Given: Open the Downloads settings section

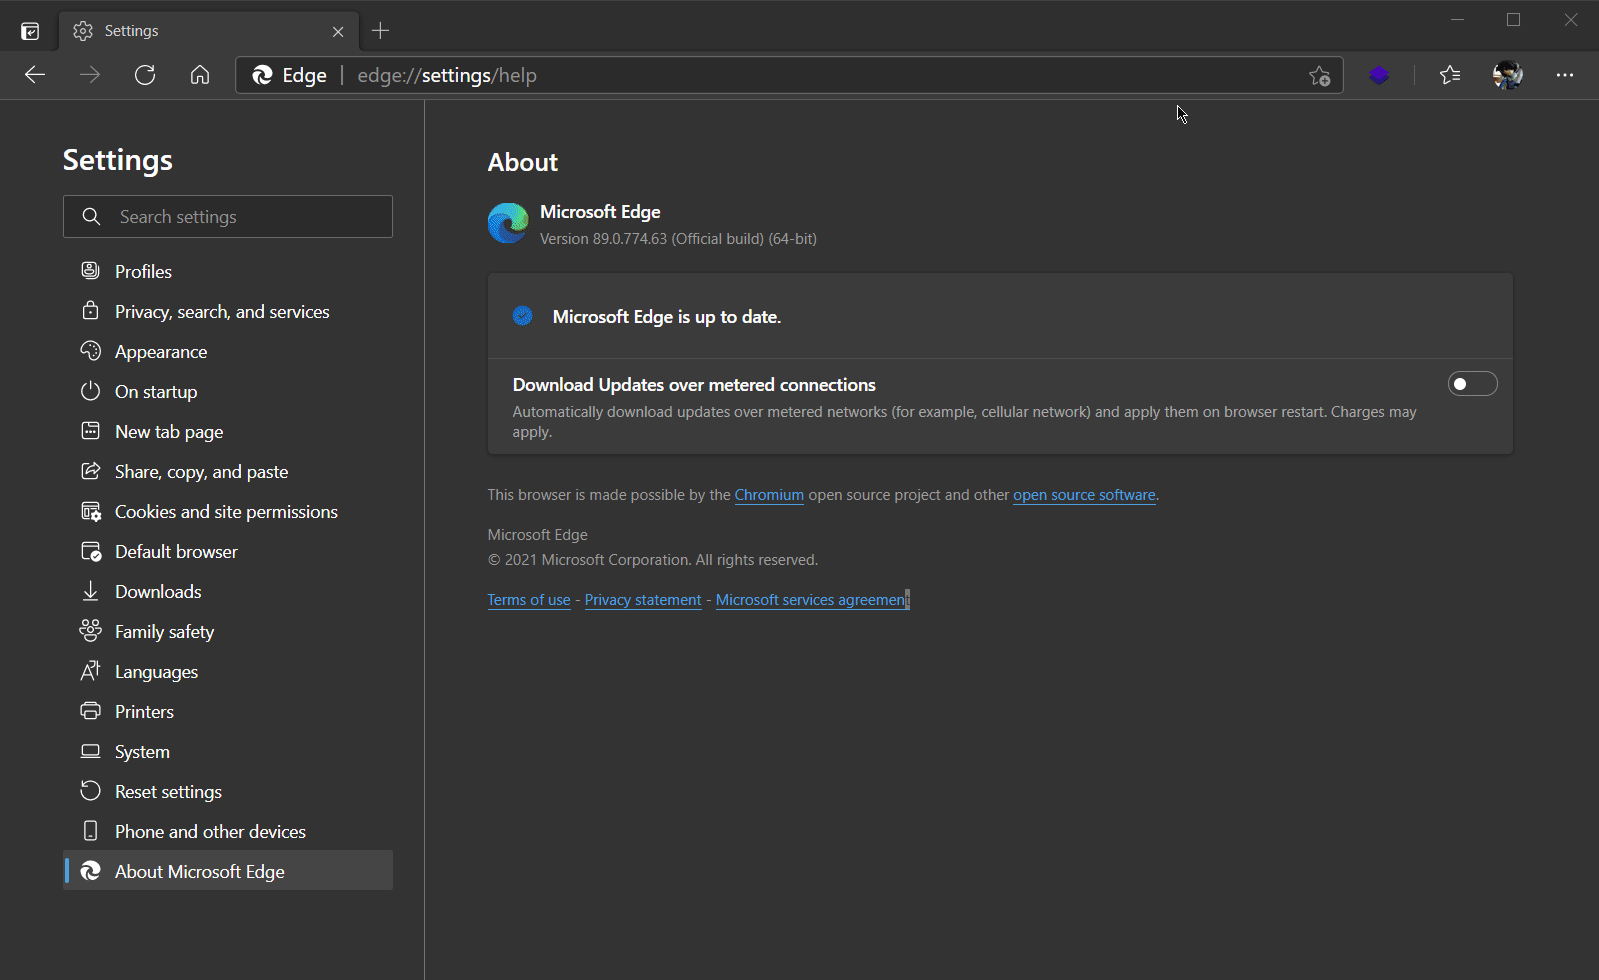Looking at the screenshot, I should (x=228, y=591).
